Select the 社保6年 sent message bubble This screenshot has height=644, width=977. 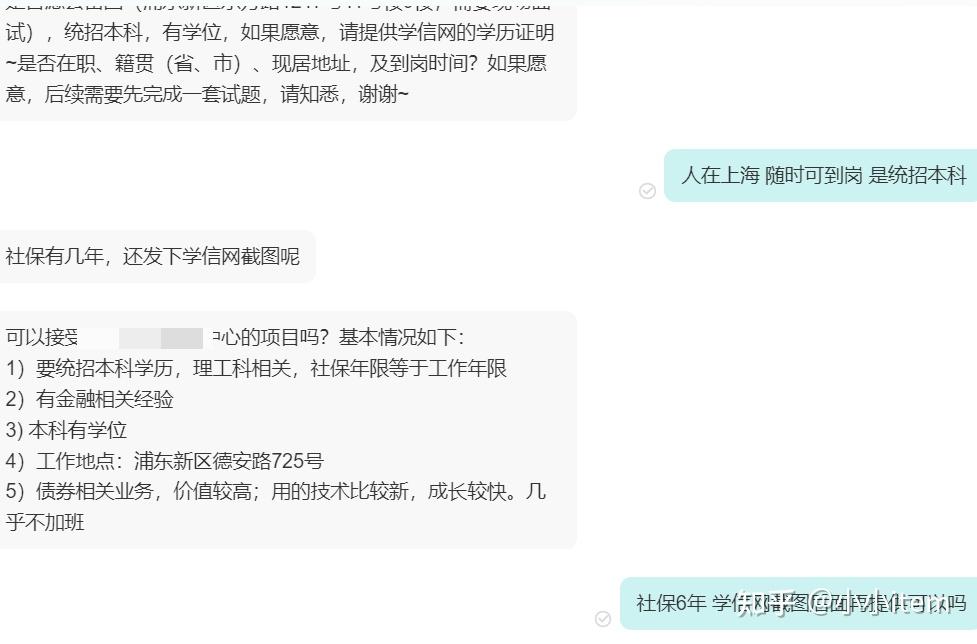(799, 604)
